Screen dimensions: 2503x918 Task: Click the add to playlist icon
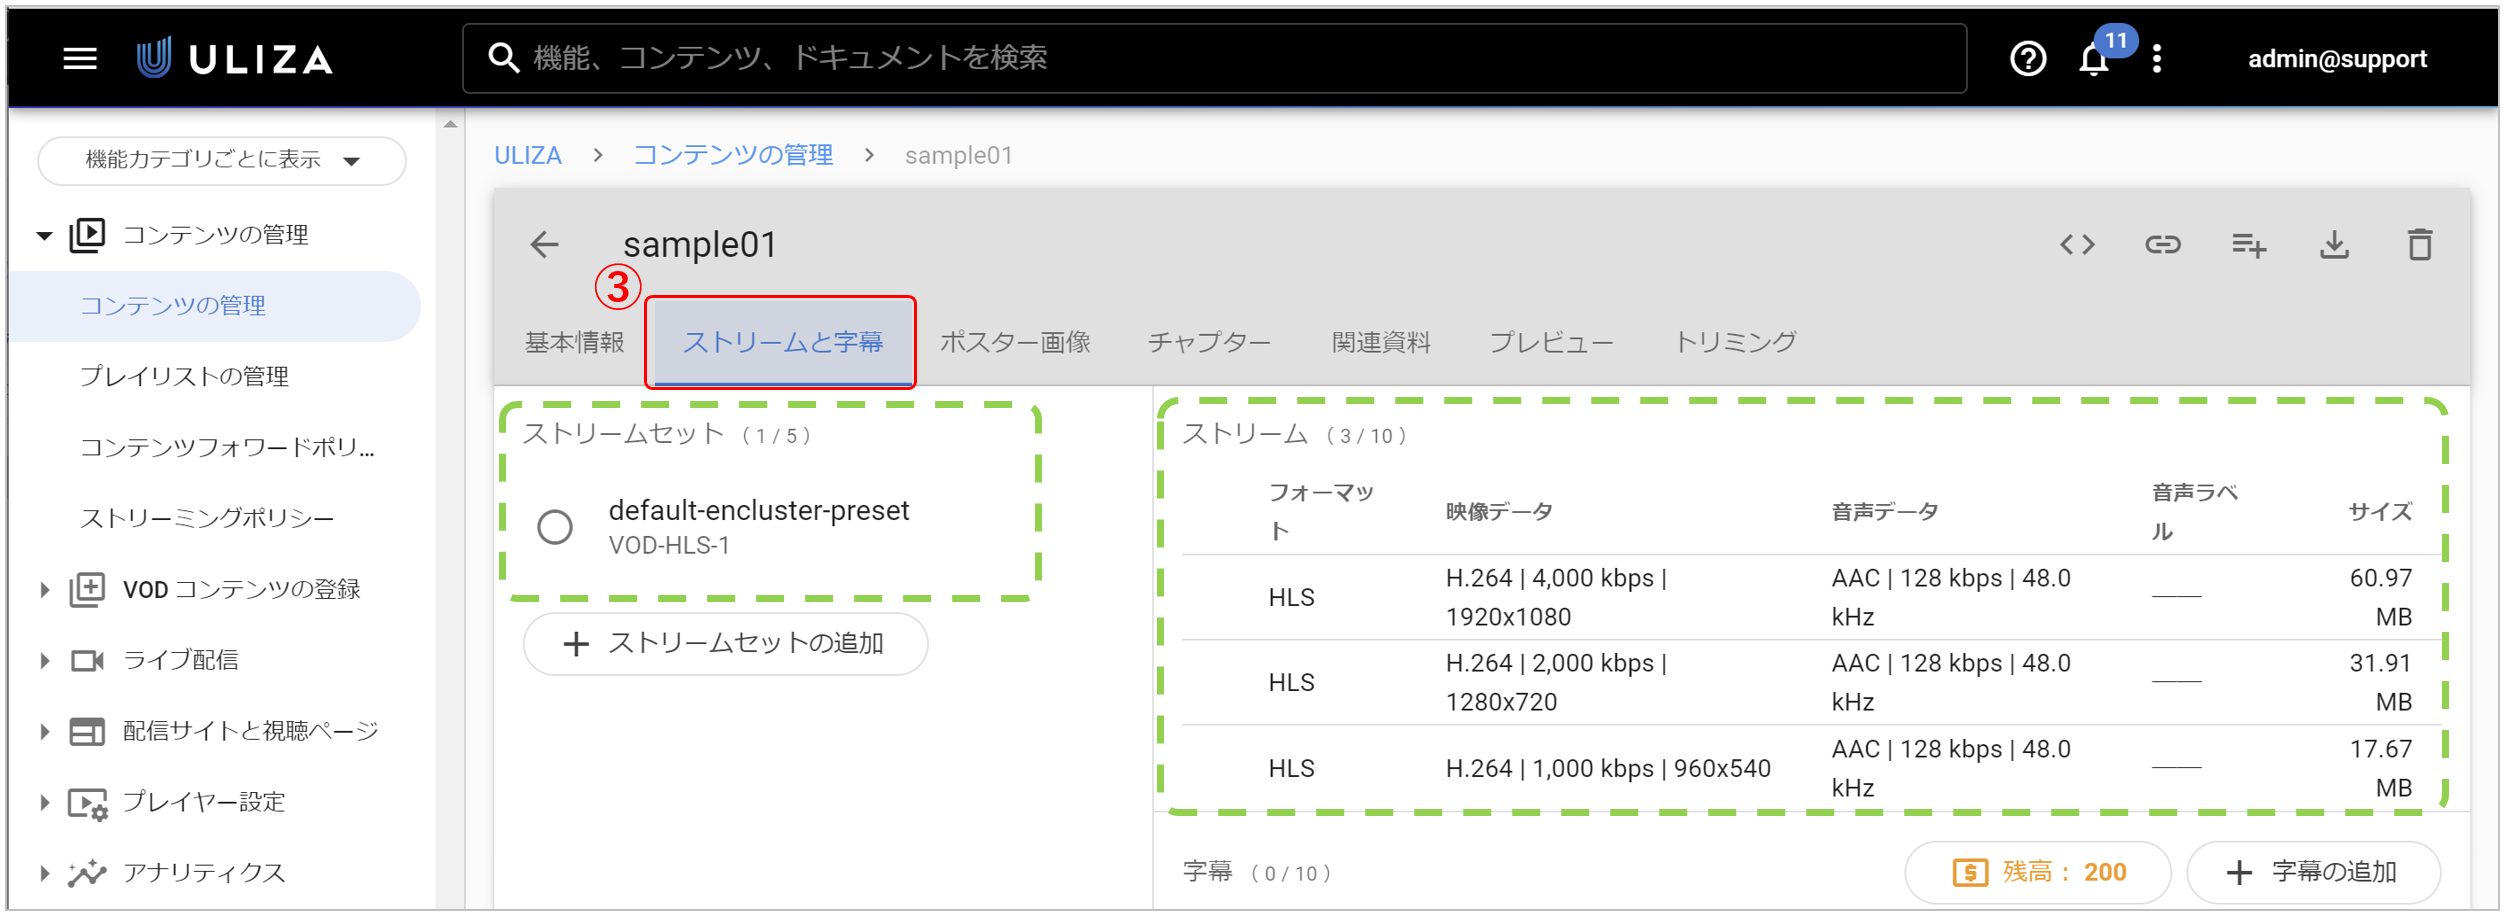point(2248,245)
